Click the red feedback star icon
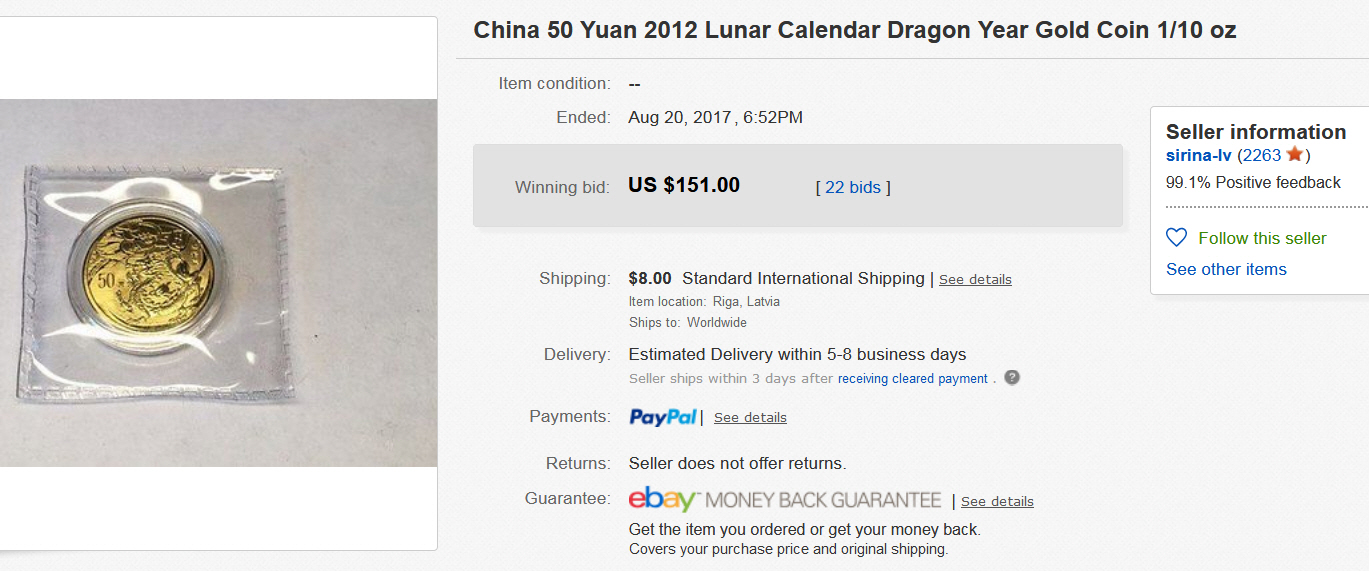1369x571 pixels. [x=1295, y=154]
